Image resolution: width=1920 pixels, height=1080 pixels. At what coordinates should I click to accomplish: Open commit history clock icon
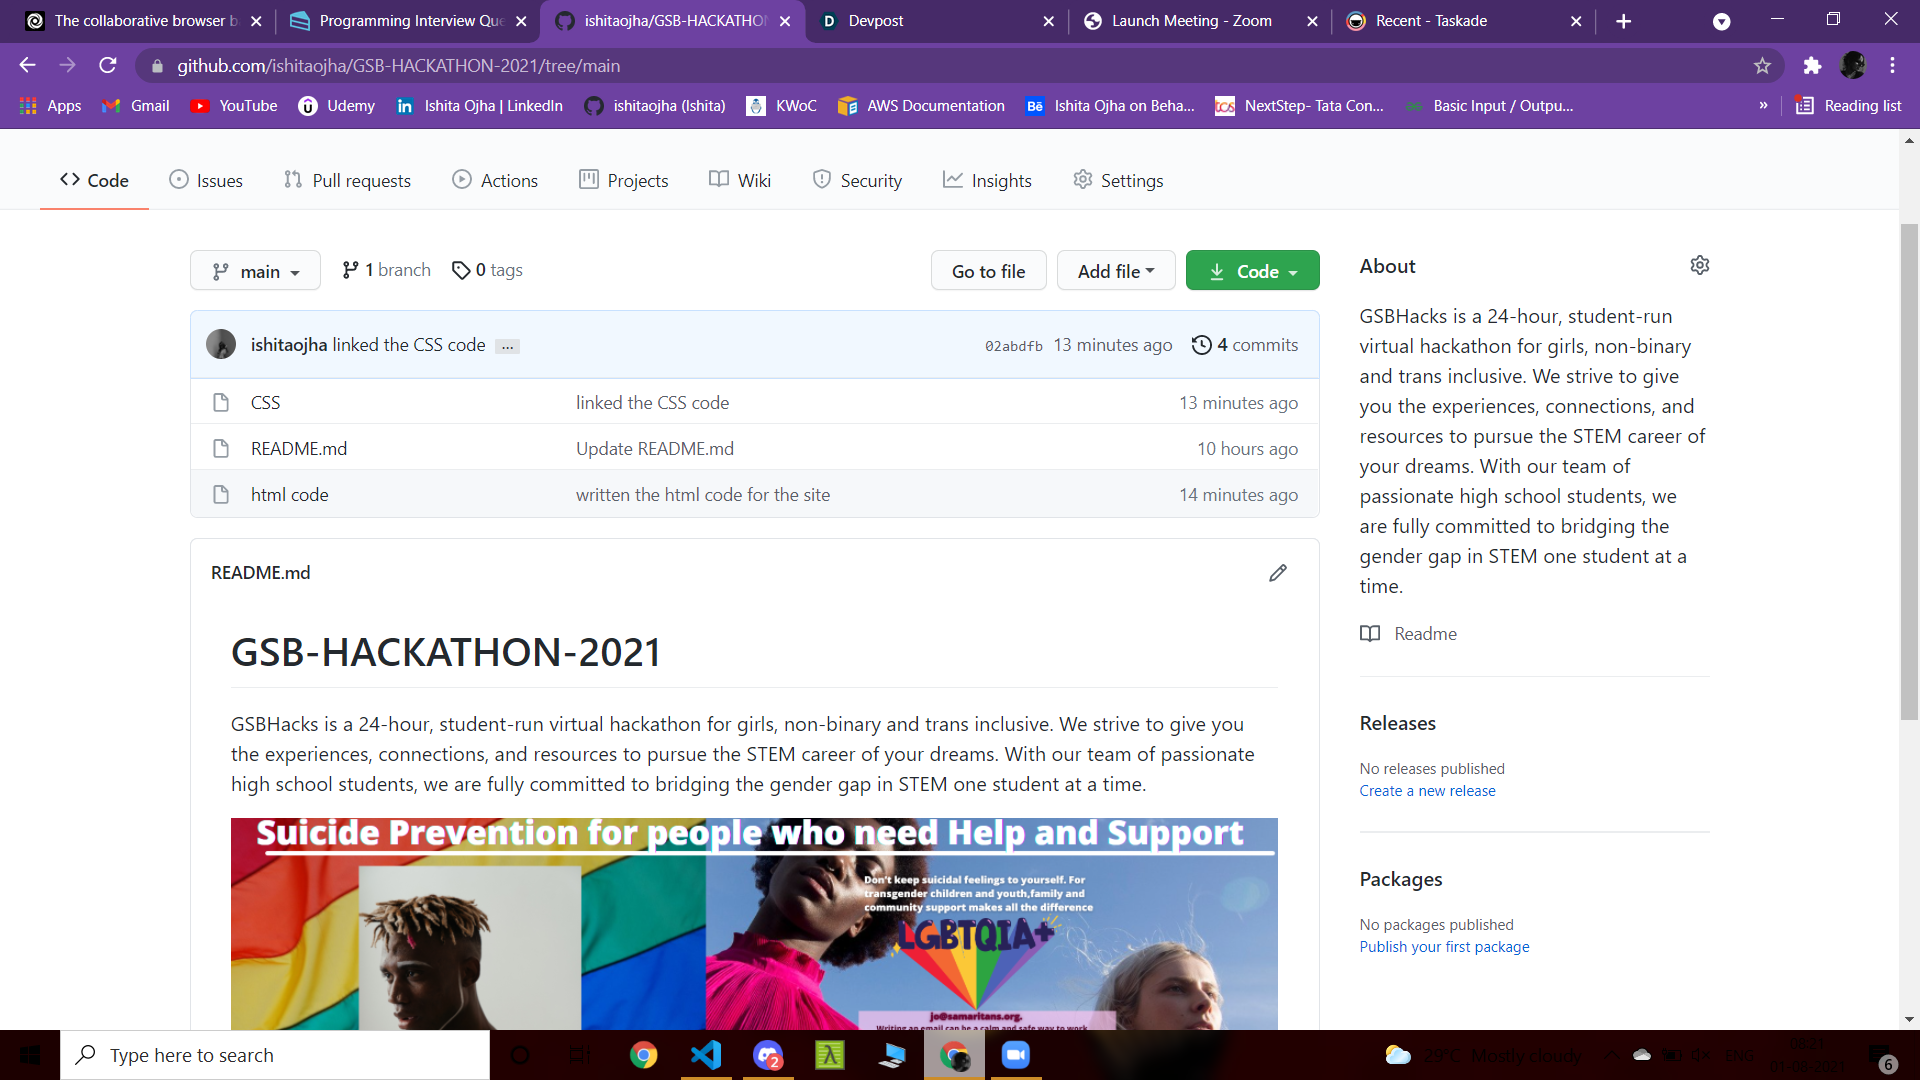(x=1201, y=345)
